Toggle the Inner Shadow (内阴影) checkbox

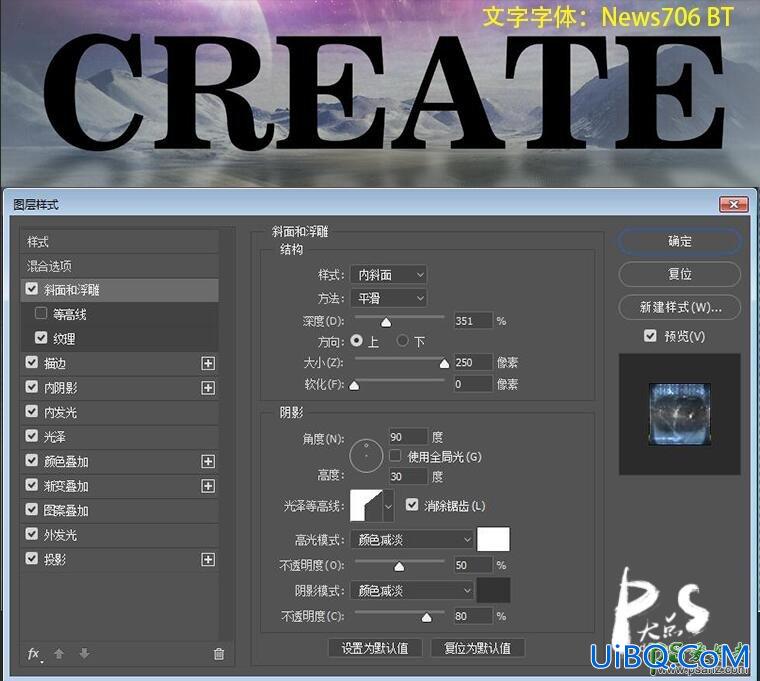click(32, 387)
